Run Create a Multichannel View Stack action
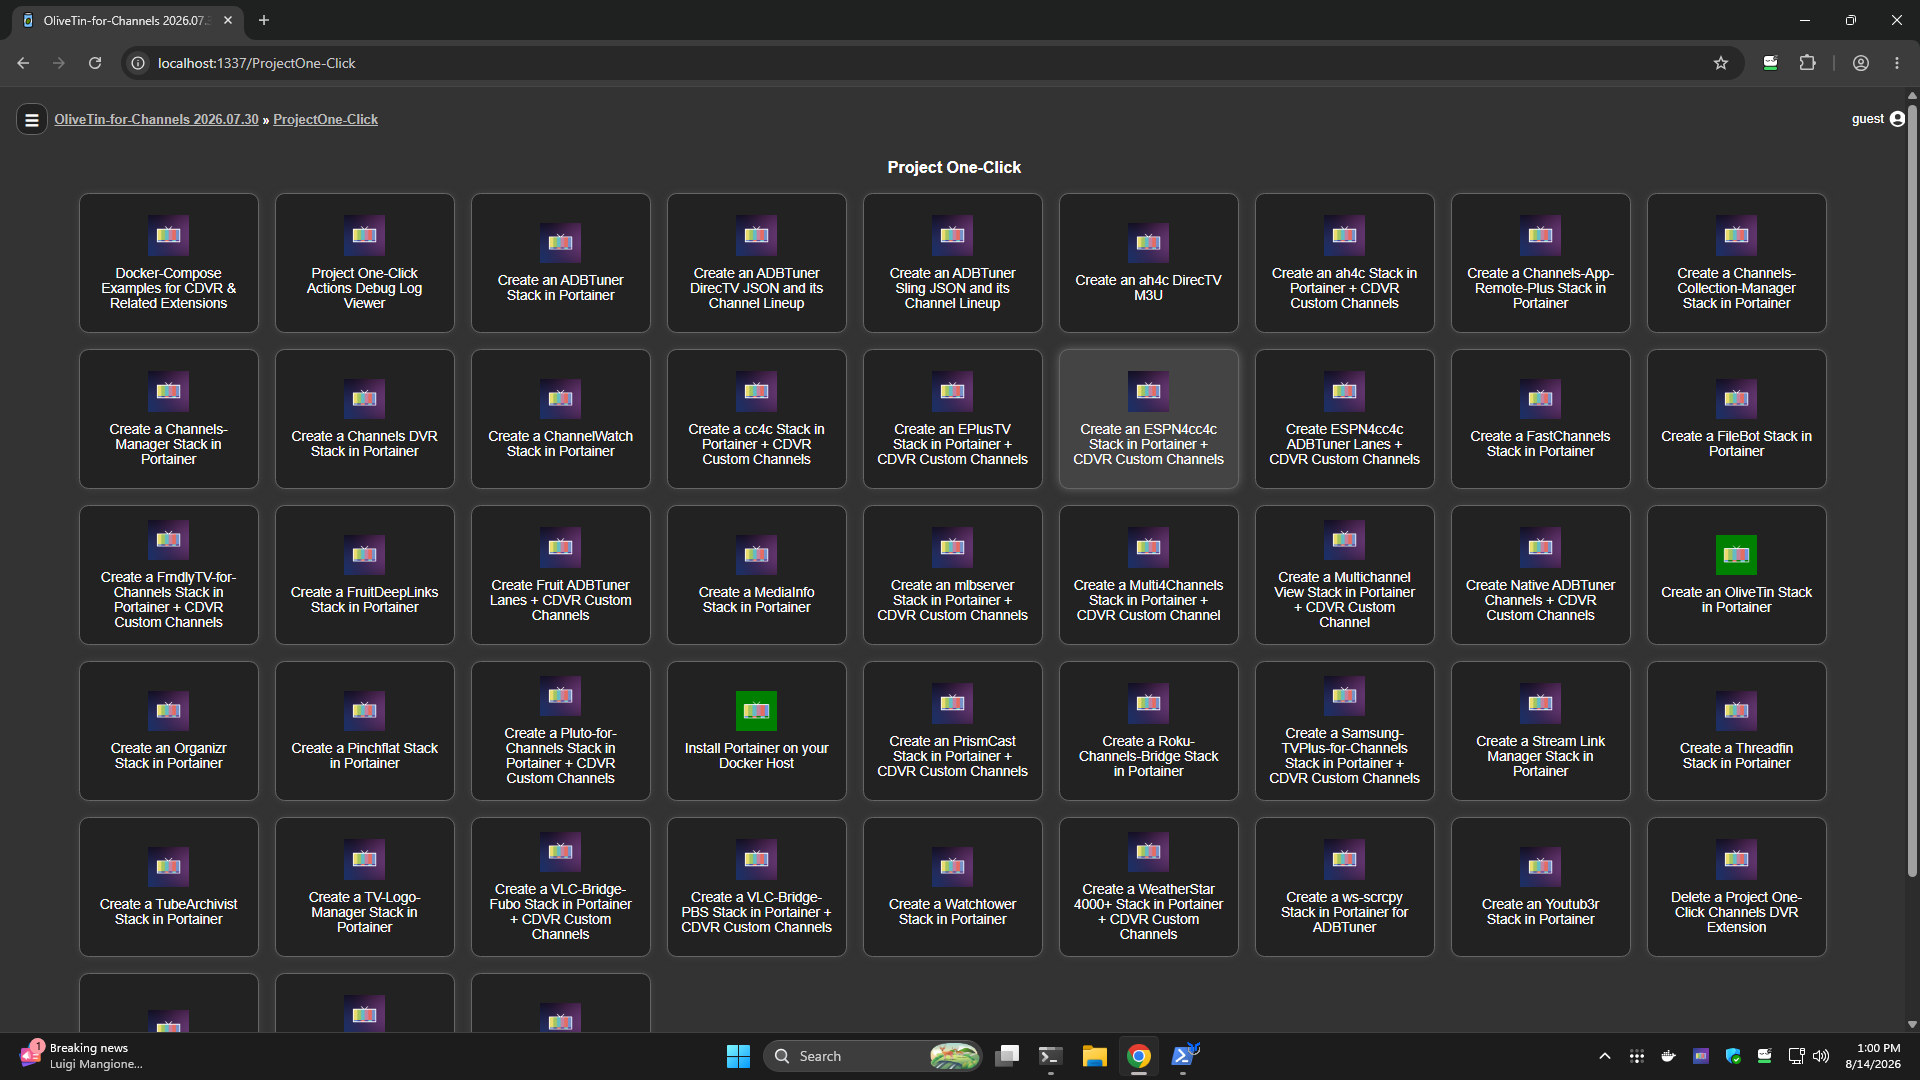This screenshot has height=1080, width=1920. 1345,575
